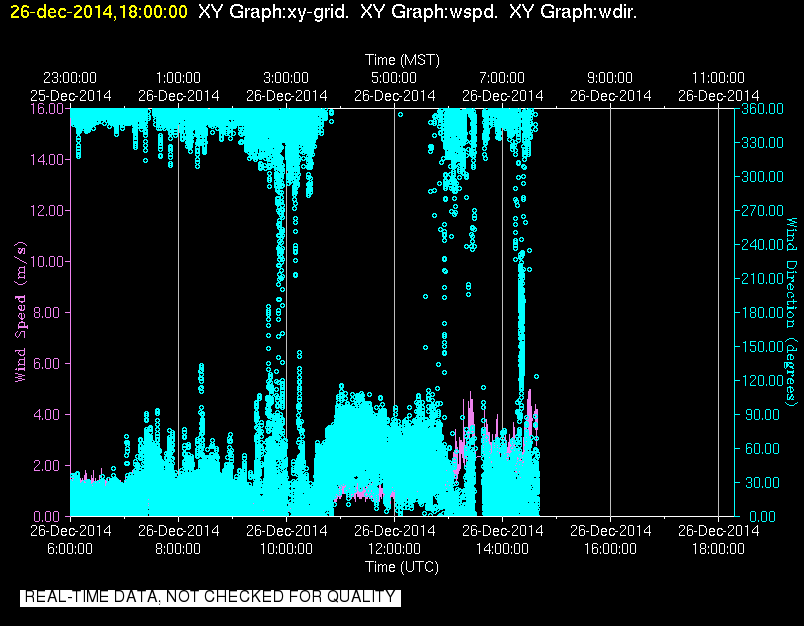Click the "23:00:00" MST tick label

tap(70, 78)
